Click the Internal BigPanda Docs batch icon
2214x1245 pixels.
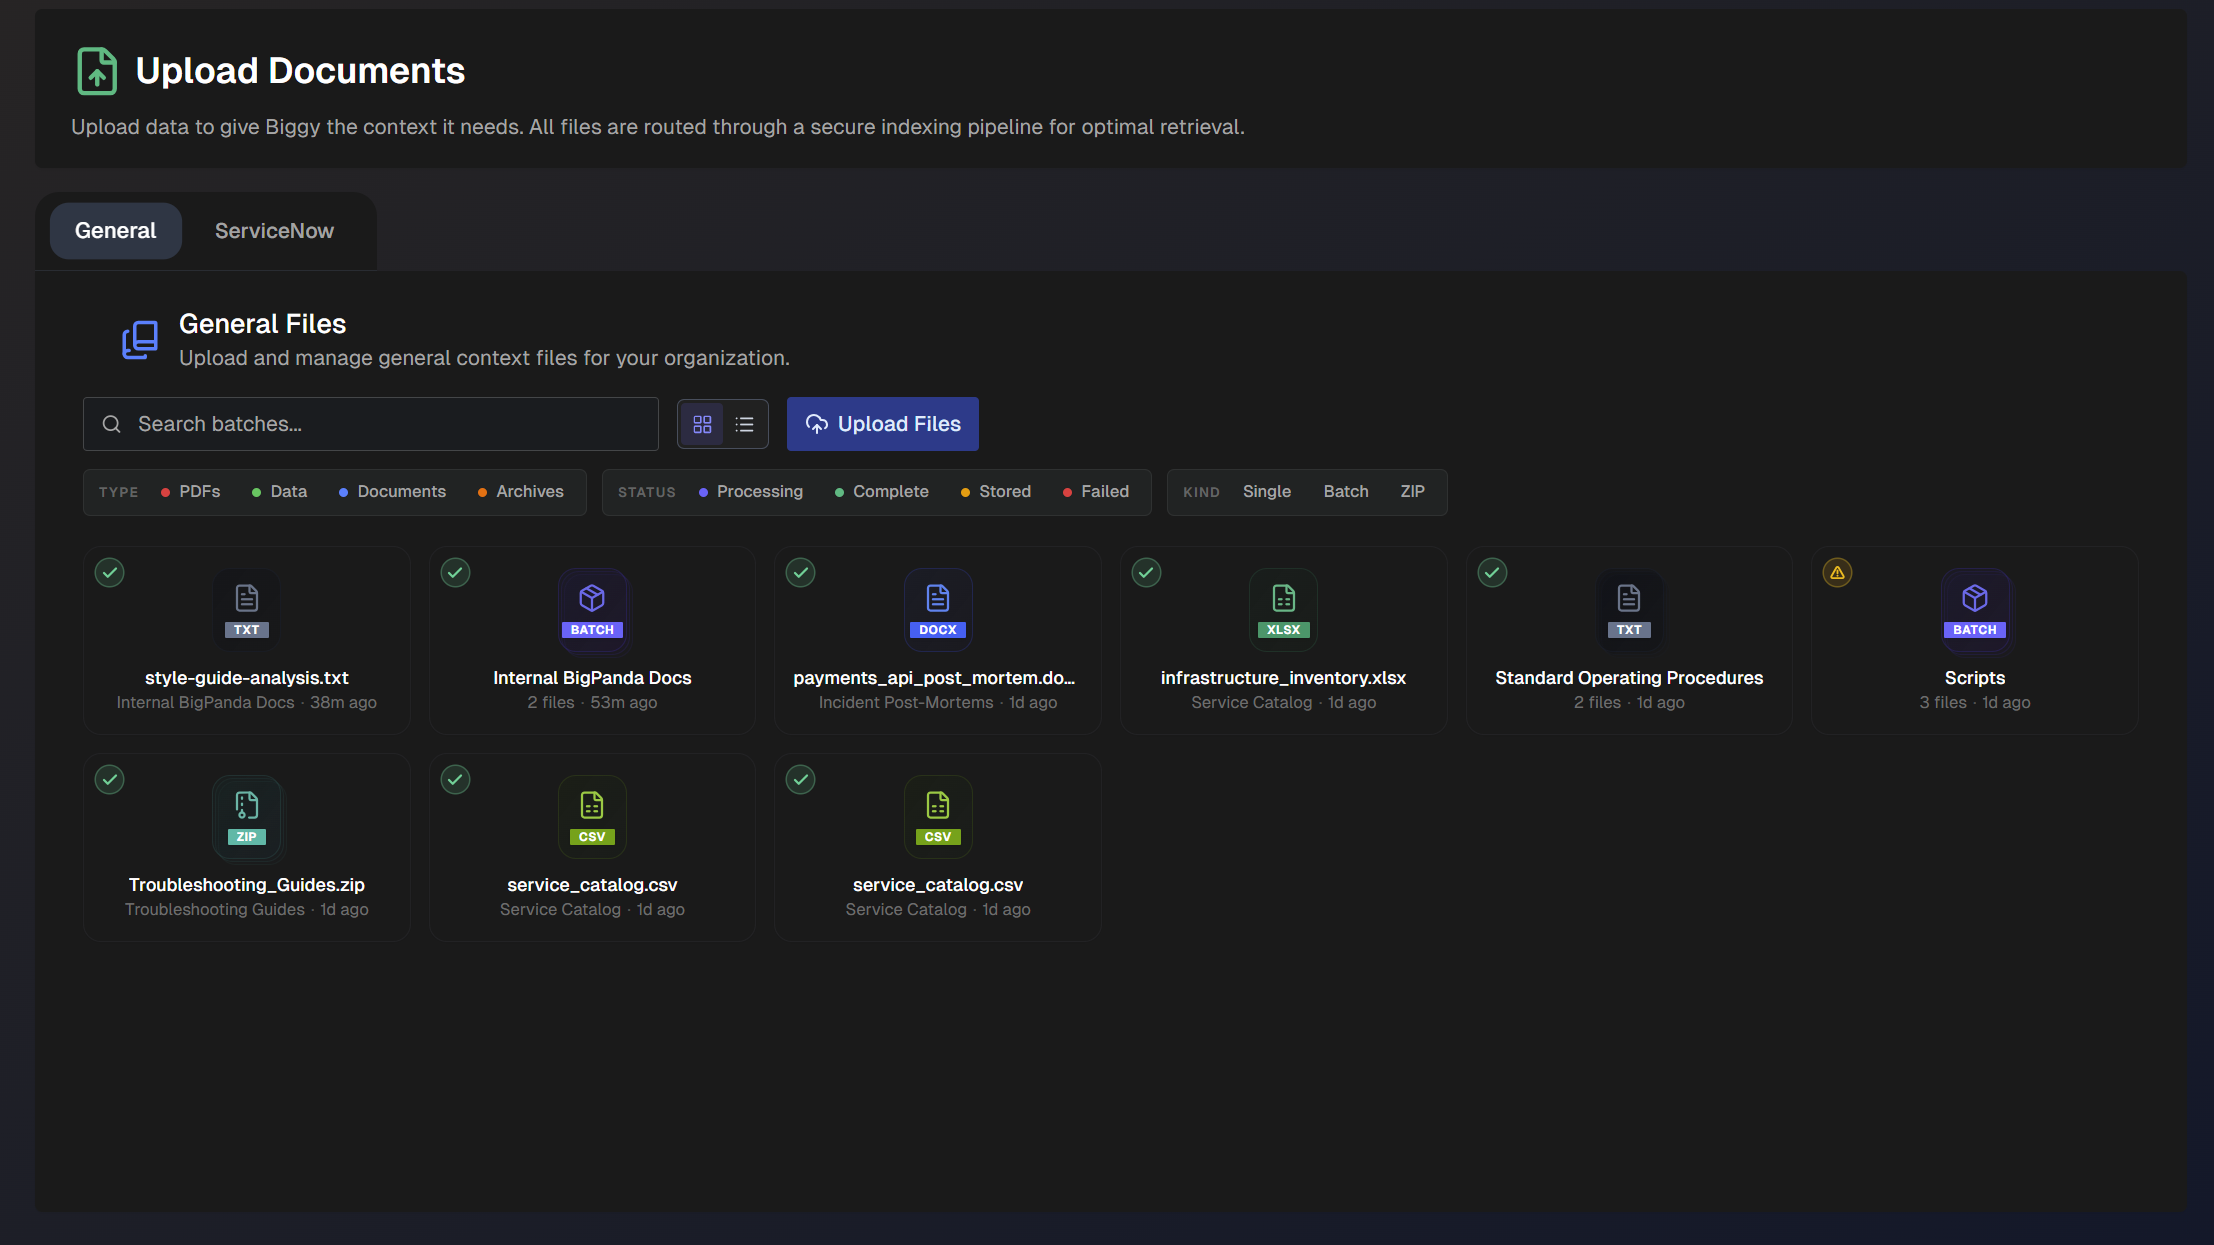(592, 607)
